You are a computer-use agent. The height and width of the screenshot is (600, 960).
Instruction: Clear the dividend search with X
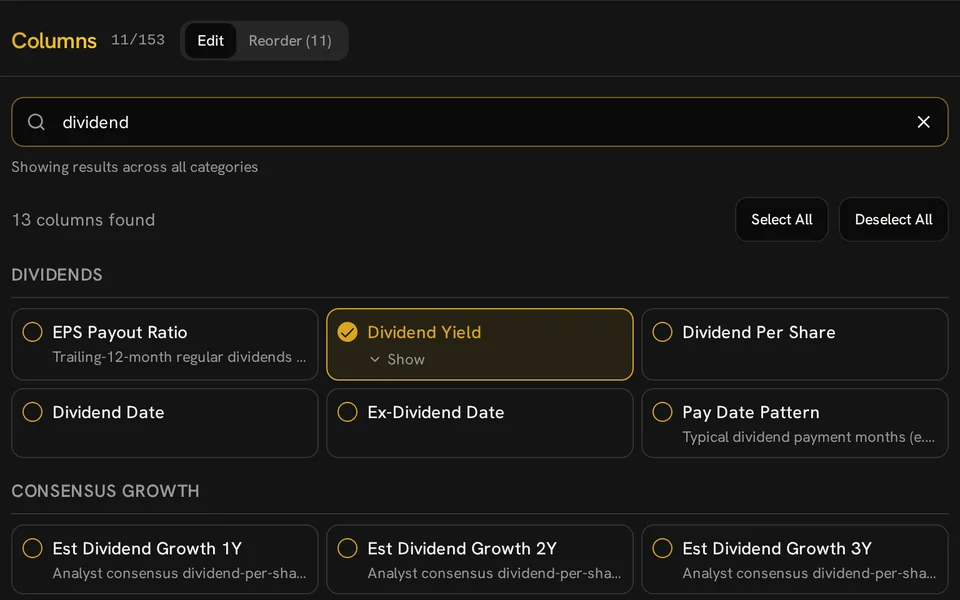(x=923, y=122)
